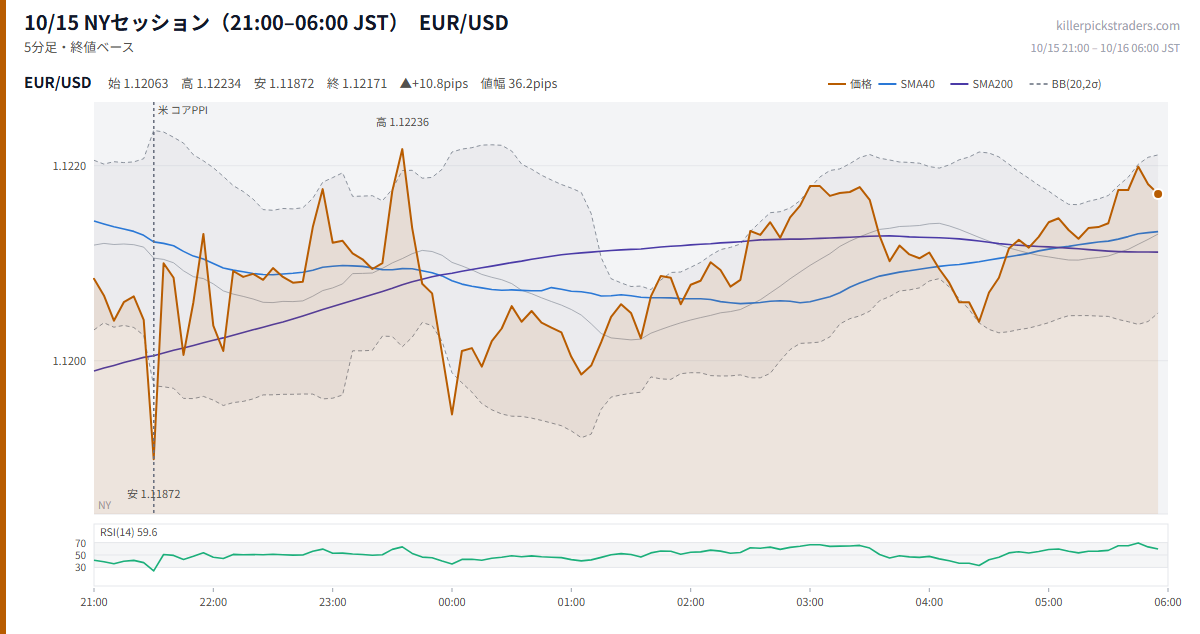
Task: Click the RSI(14) 59.6 label
Action: 127,532
